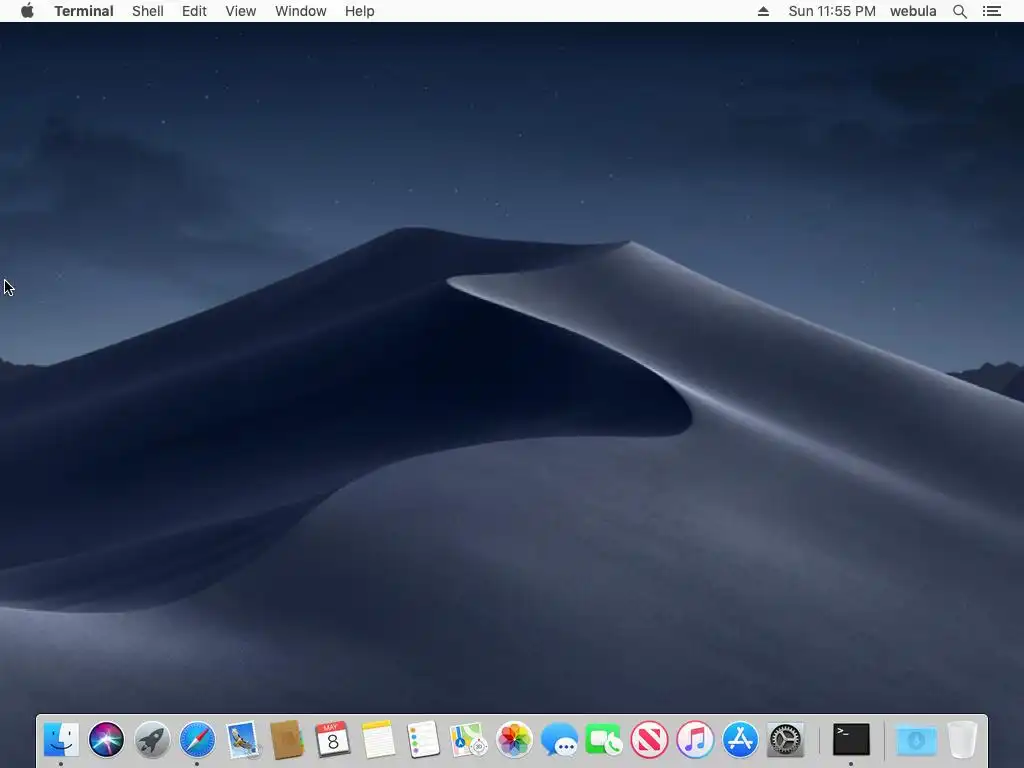Open iTunes music note icon

point(695,740)
